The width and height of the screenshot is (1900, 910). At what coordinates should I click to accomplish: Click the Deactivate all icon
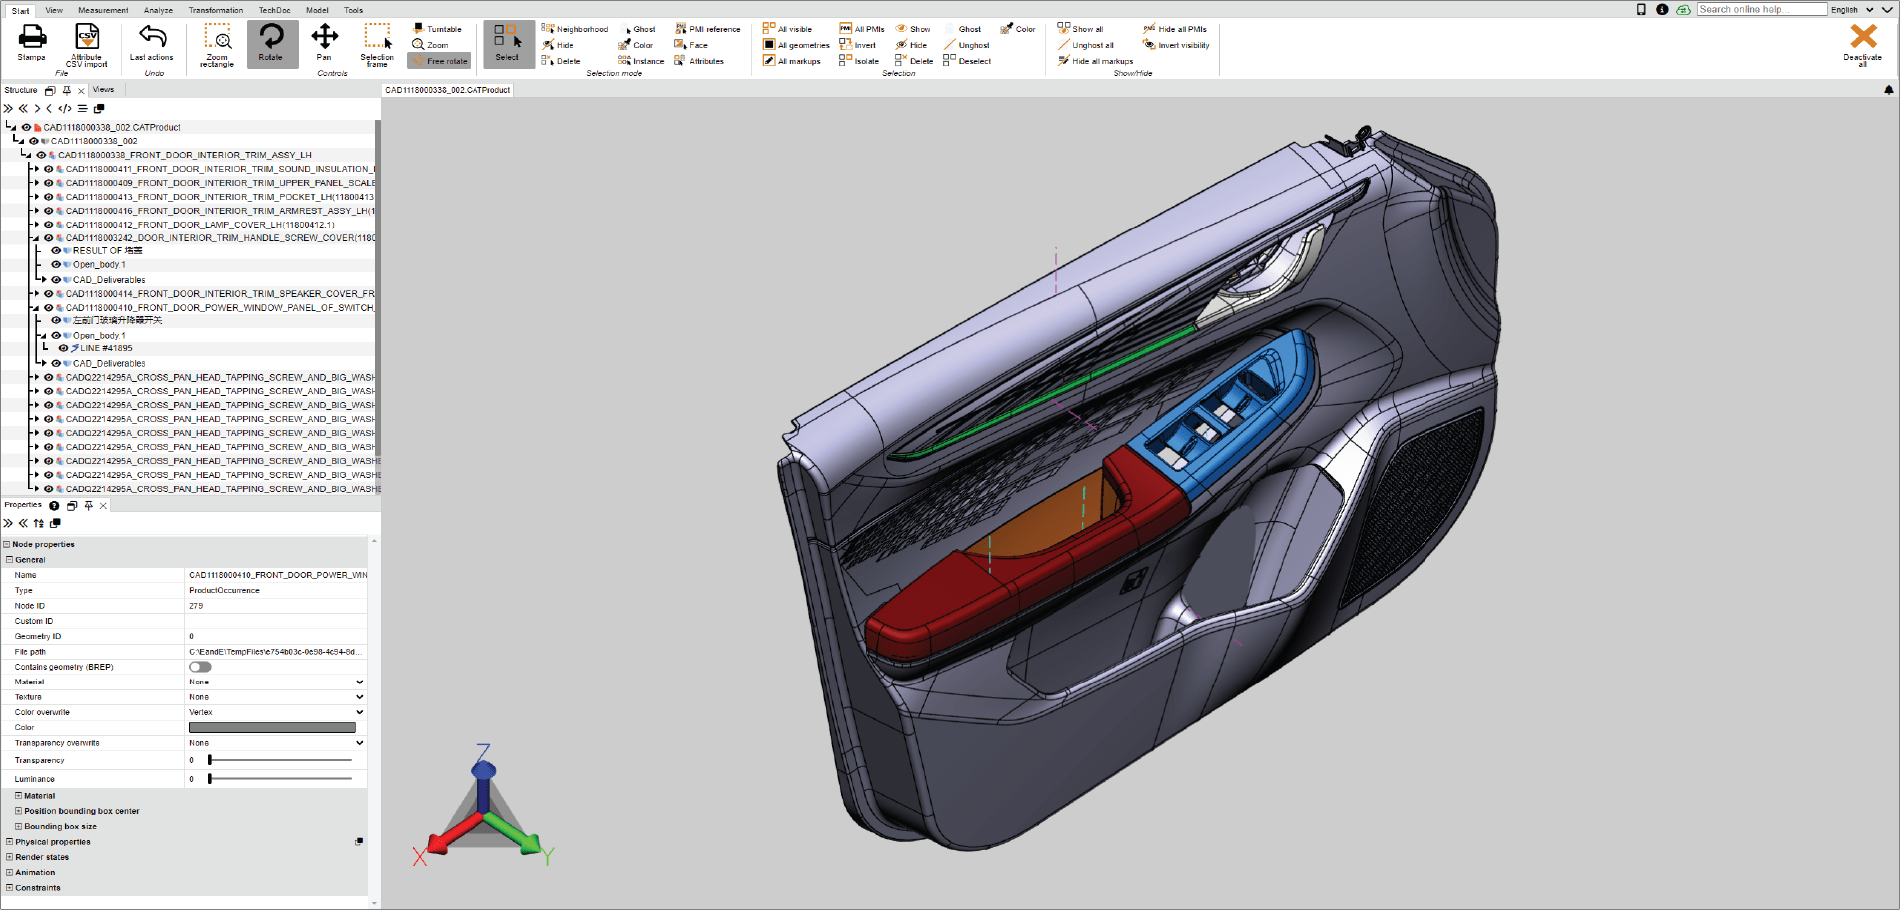[x=1862, y=38]
